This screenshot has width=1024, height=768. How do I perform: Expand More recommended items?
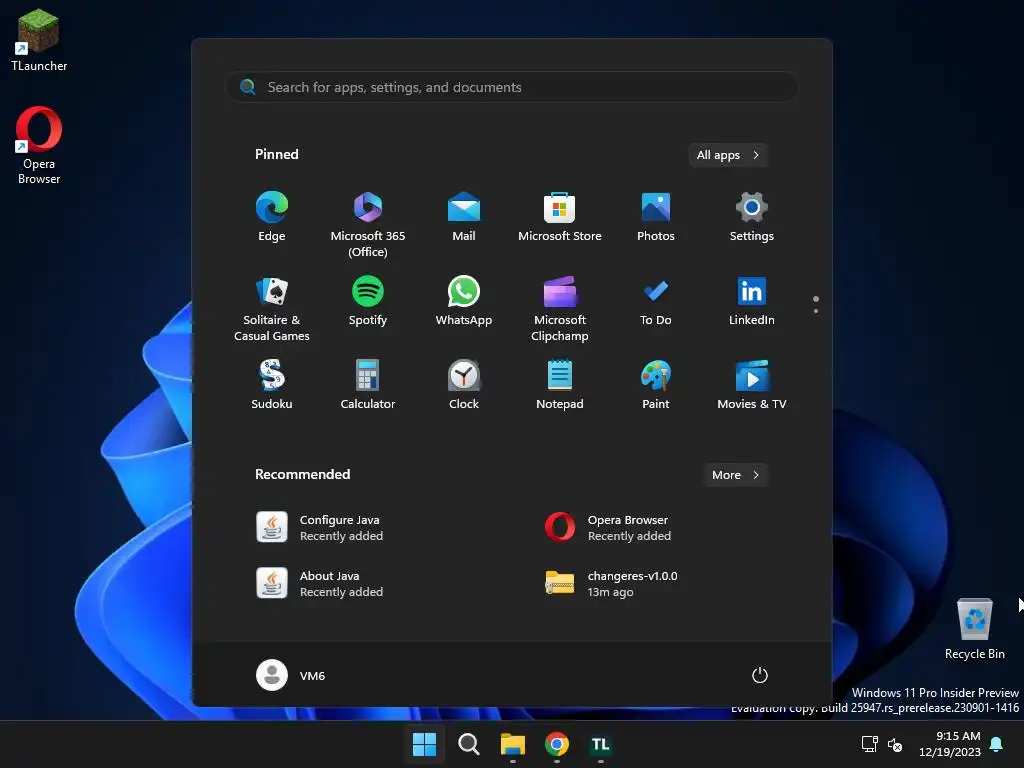click(735, 475)
